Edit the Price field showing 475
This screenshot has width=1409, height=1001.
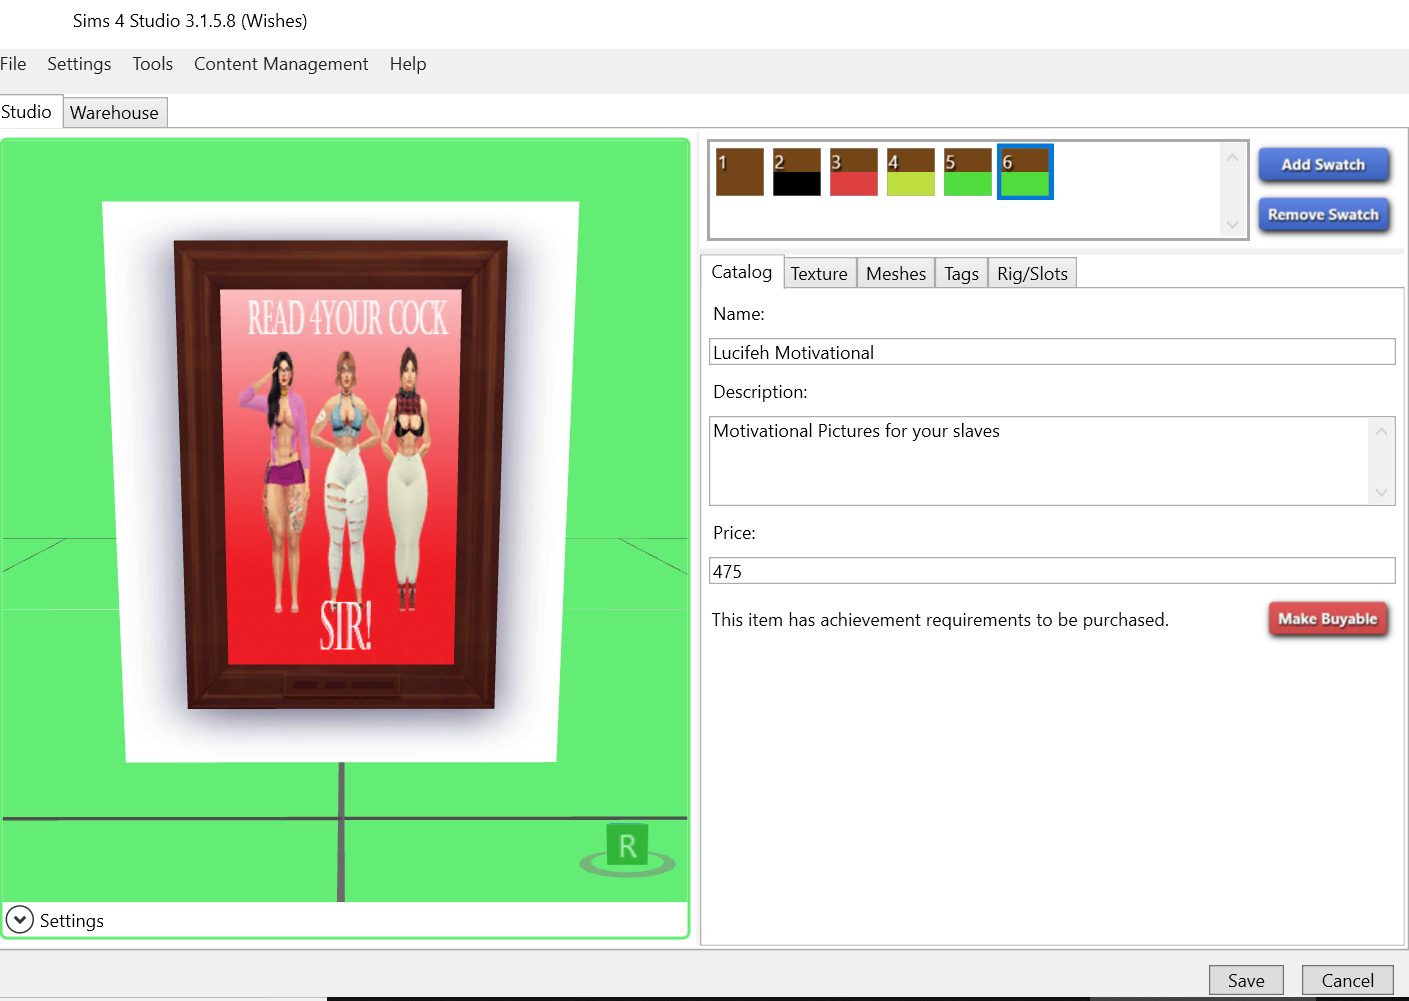1052,571
